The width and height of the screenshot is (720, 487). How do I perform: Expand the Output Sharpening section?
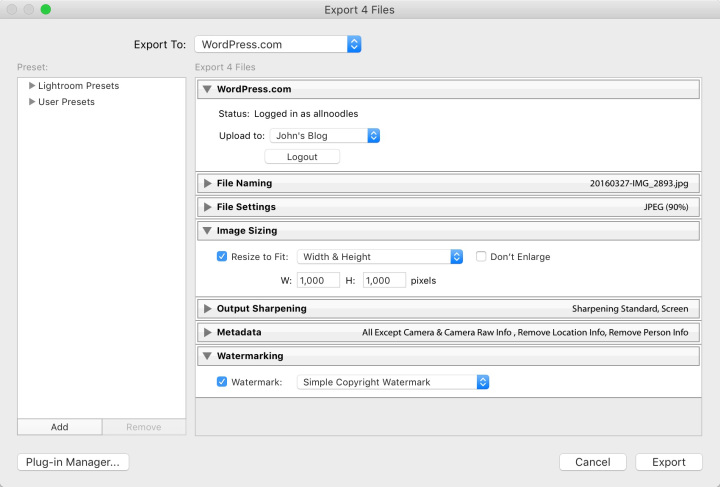pos(207,308)
